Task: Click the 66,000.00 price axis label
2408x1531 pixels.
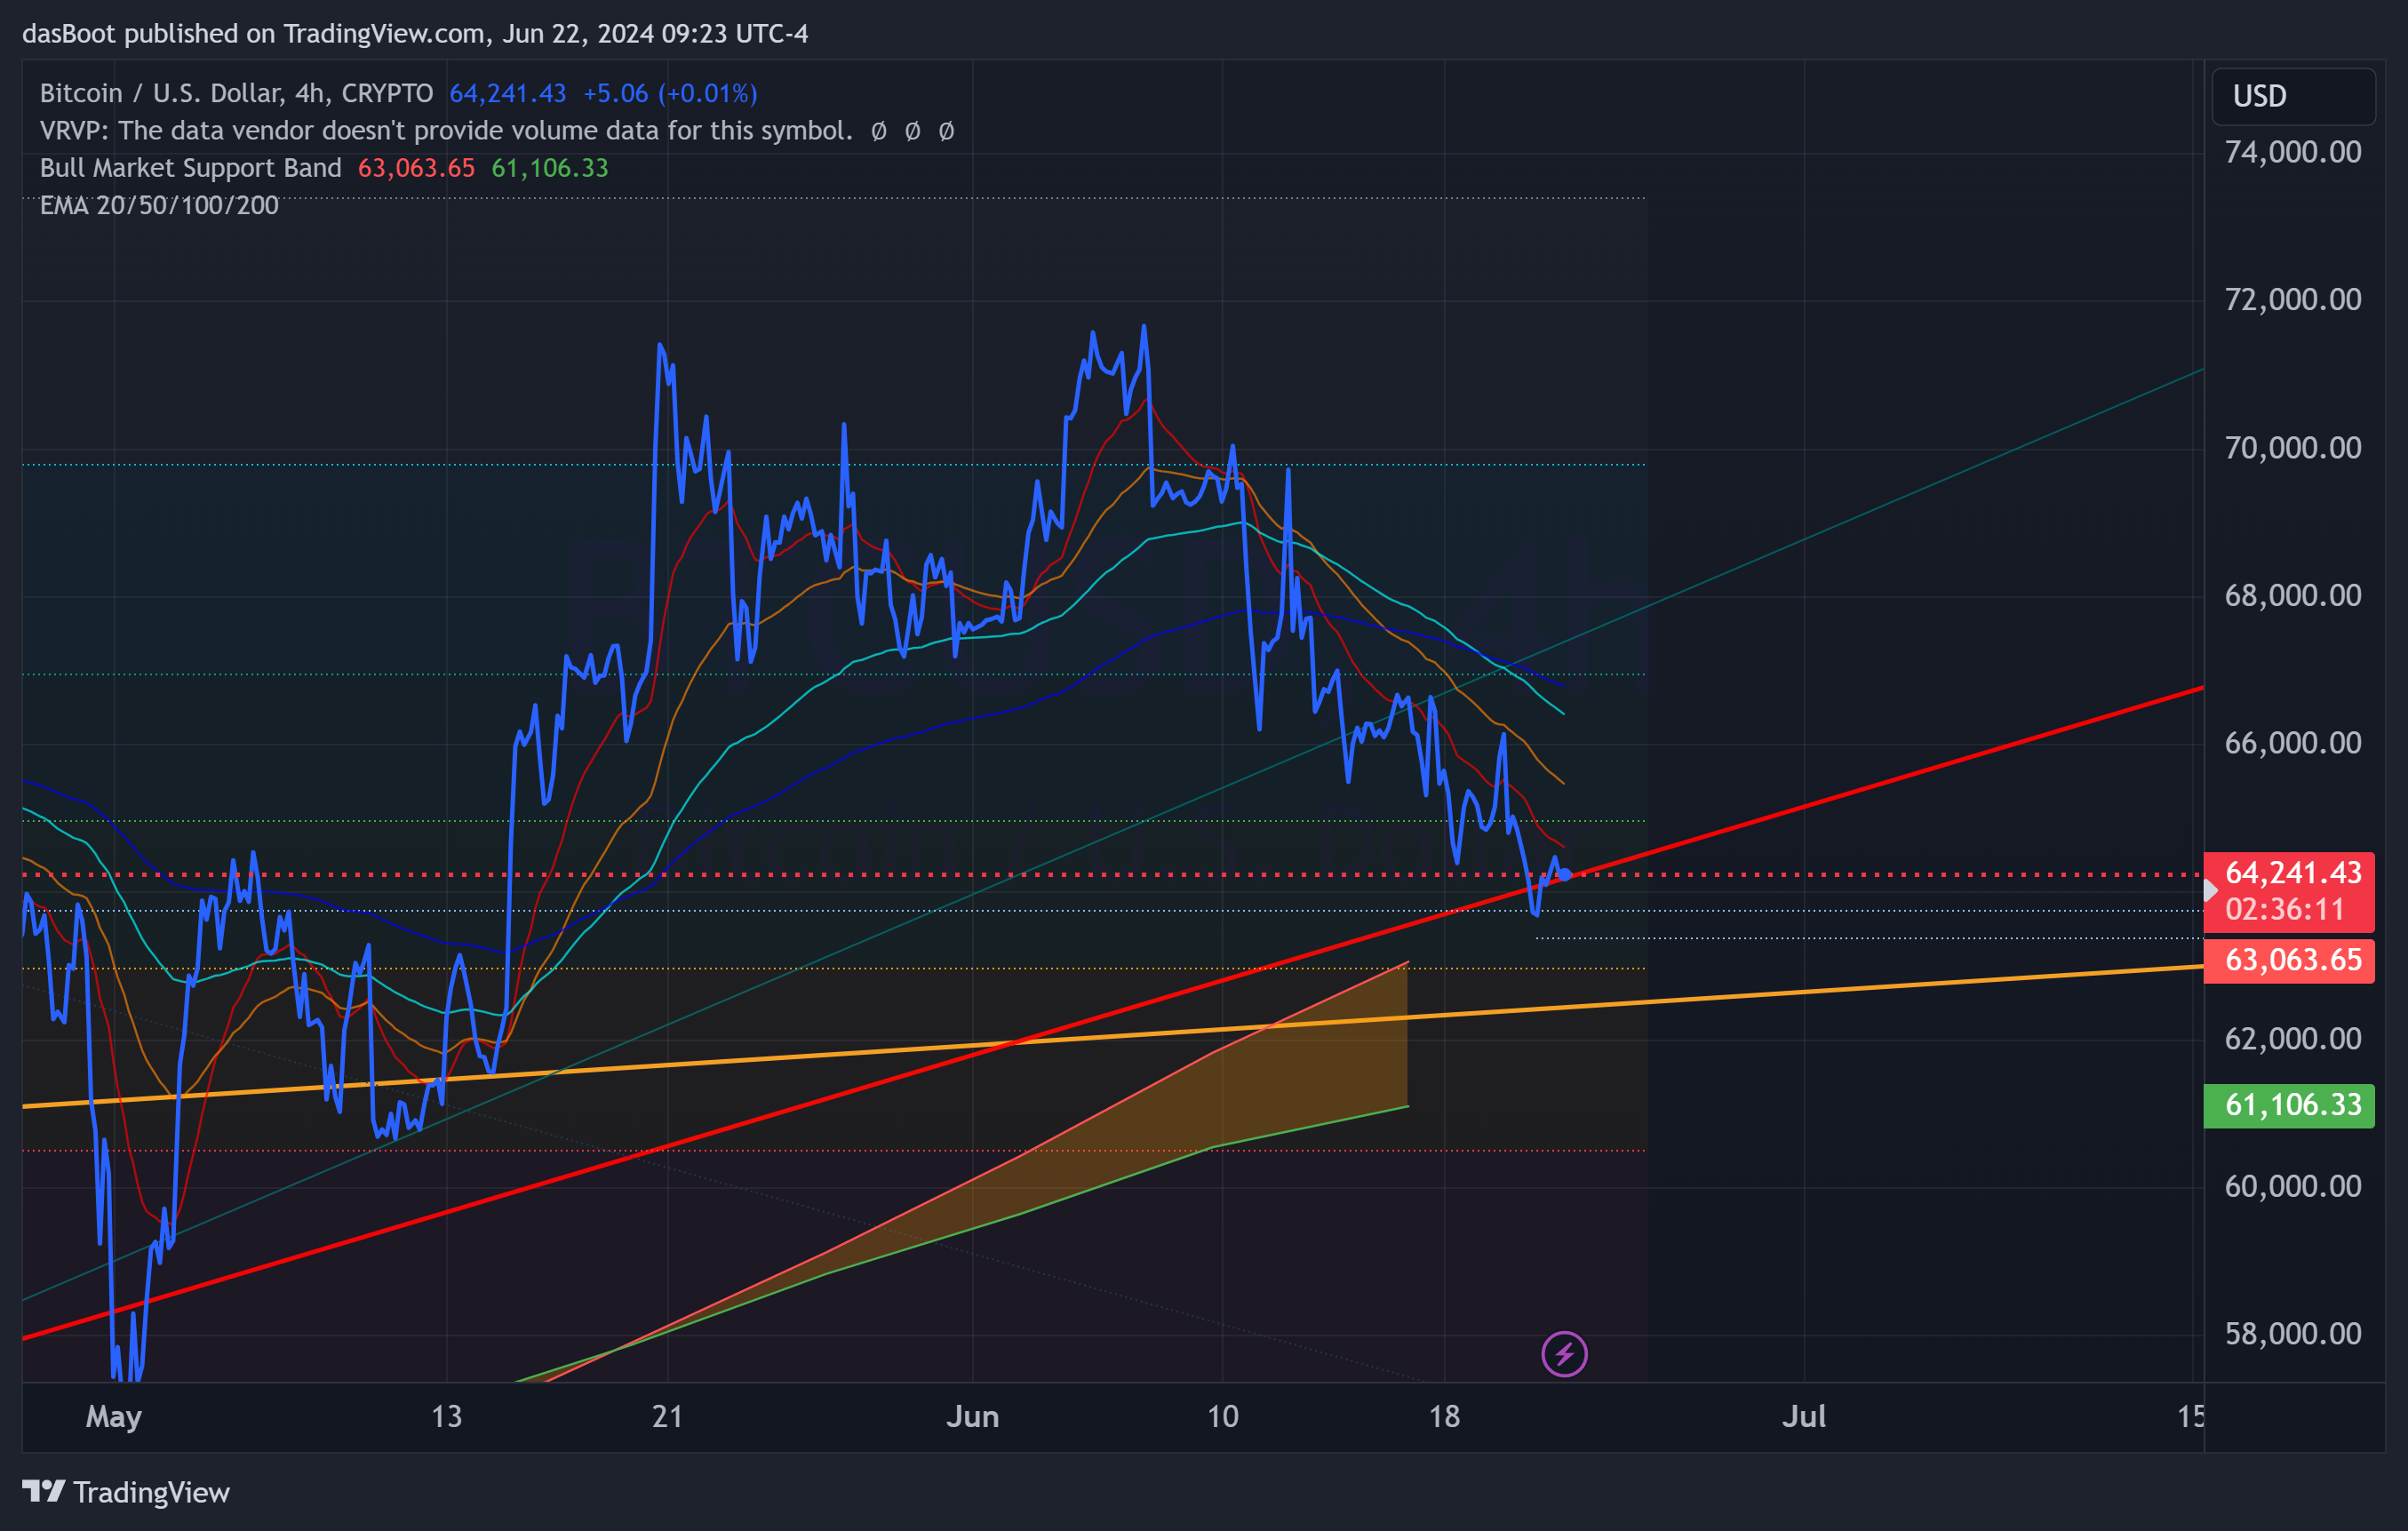Action: [x=2293, y=742]
